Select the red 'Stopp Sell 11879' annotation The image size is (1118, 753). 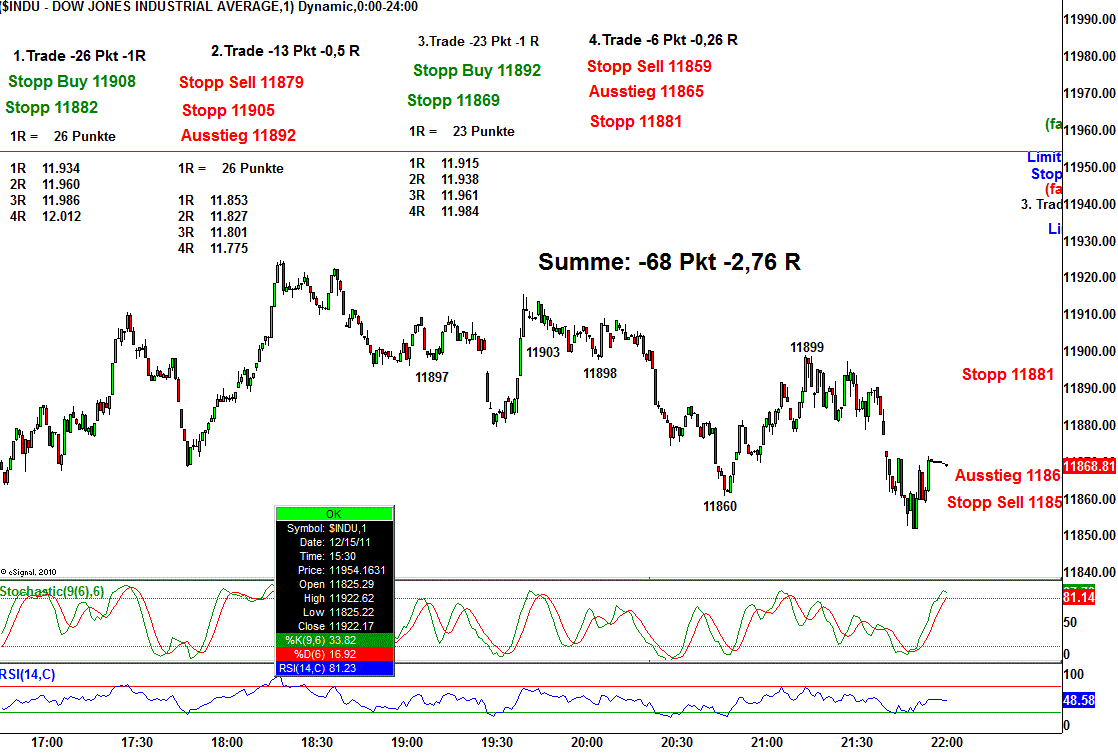(x=241, y=82)
